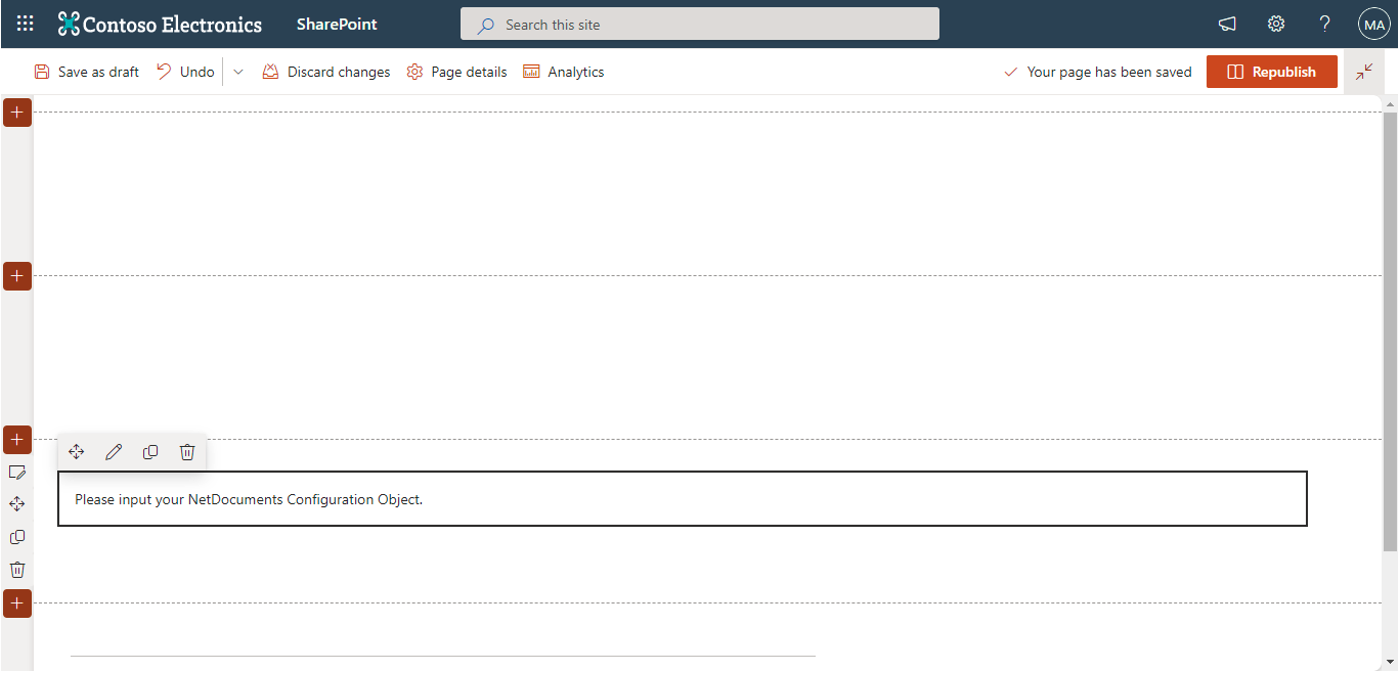Duplicate the web part

(150, 452)
